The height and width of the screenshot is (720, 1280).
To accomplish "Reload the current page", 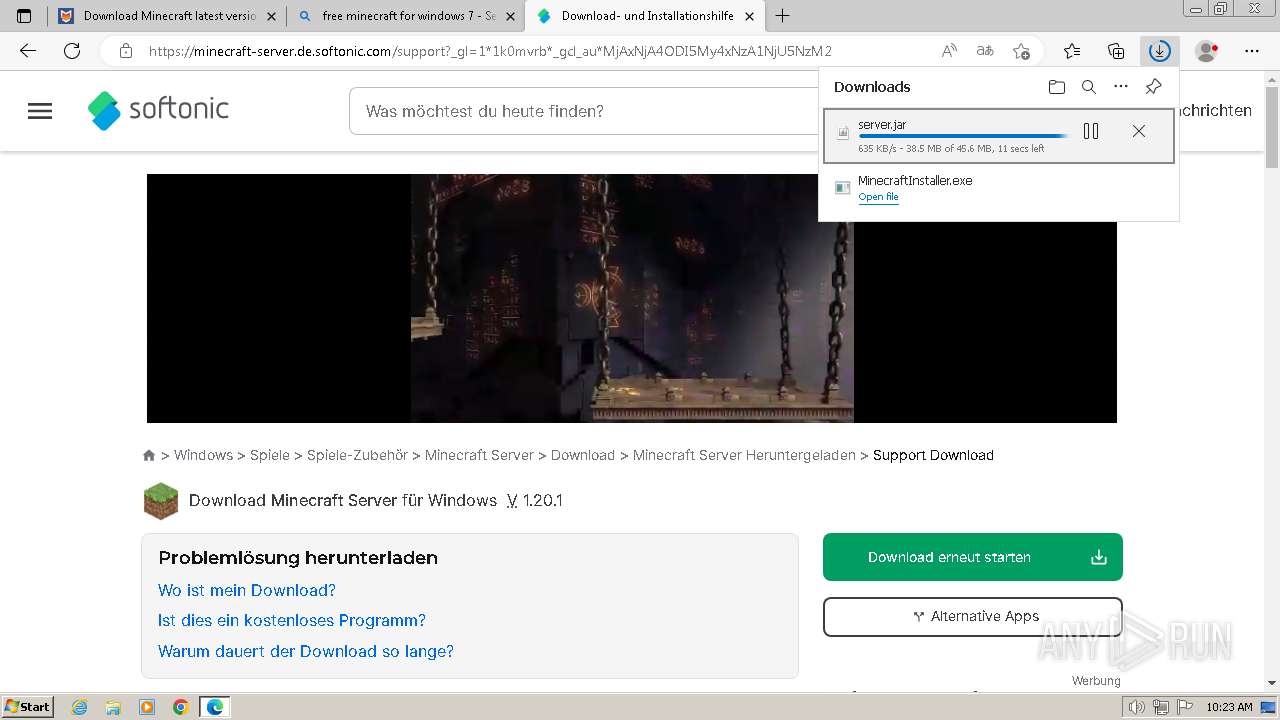I will click(72, 51).
